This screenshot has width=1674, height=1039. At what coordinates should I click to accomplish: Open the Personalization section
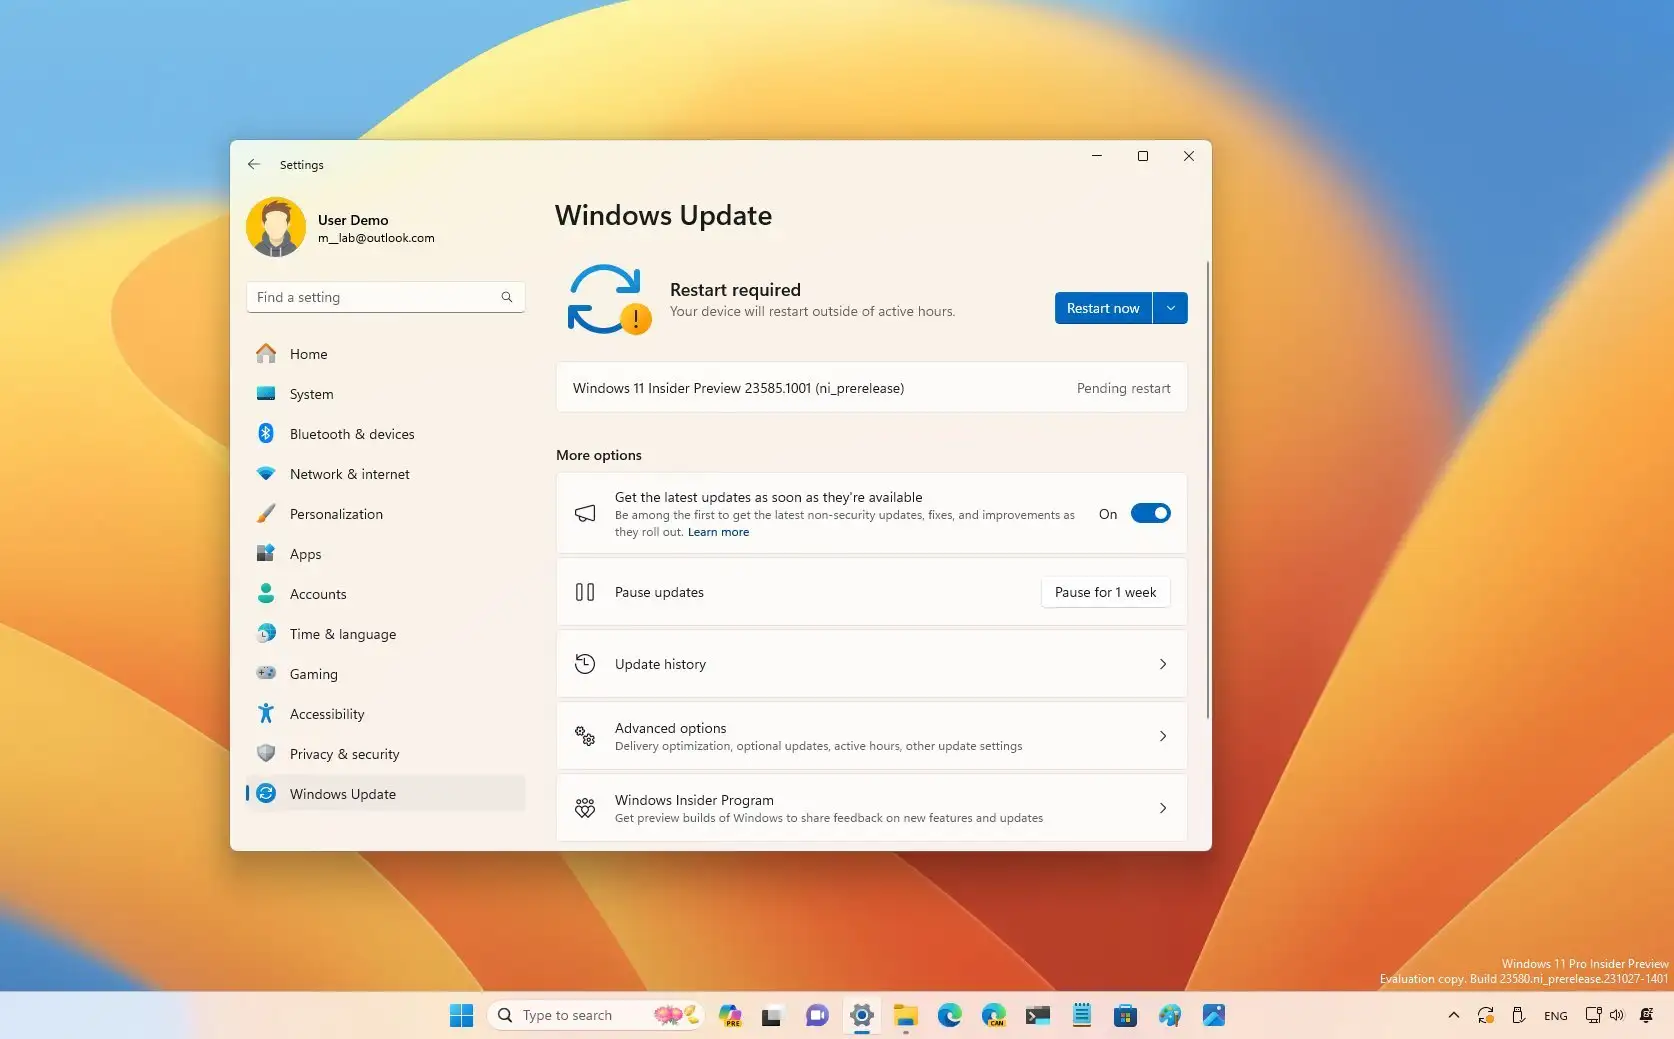pyautogui.click(x=385, y=514)
